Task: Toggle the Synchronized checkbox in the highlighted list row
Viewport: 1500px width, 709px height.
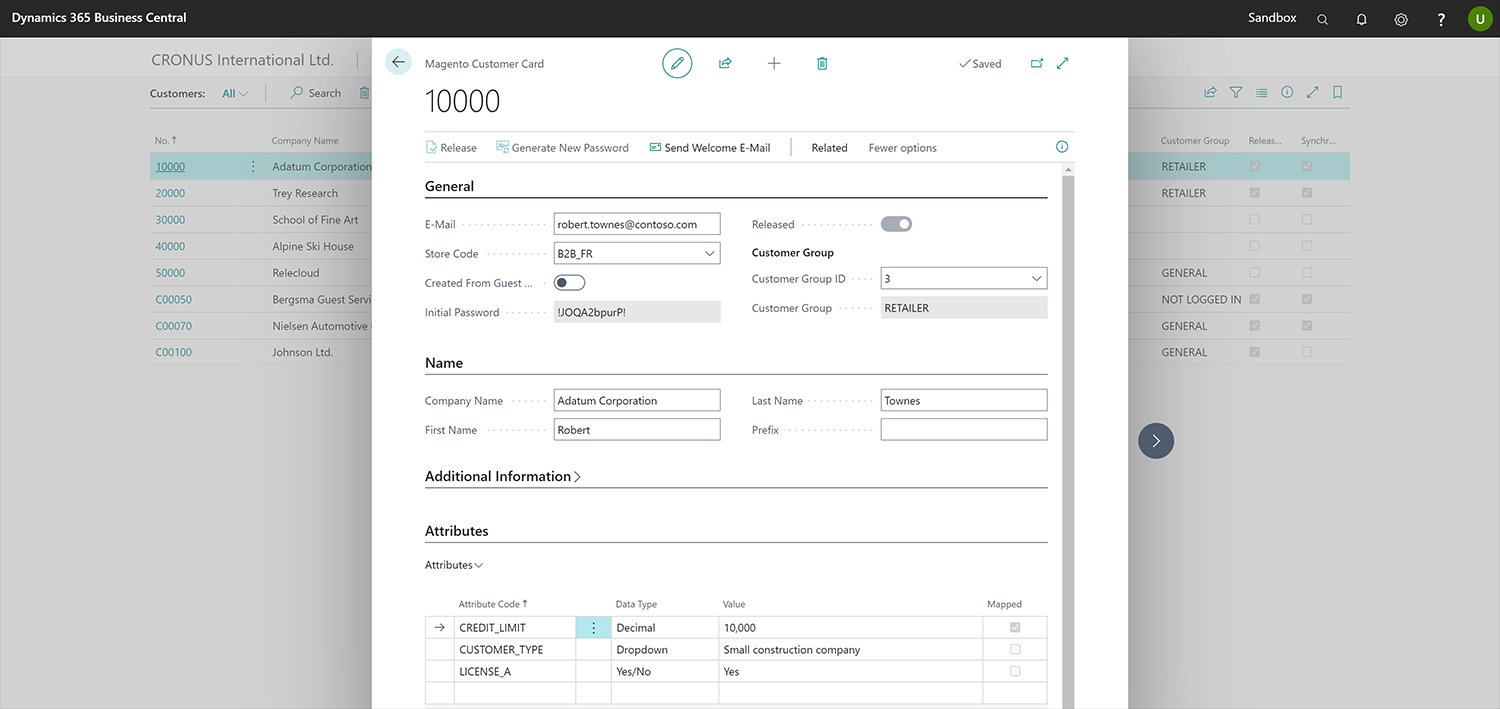Action: pos(1307,167)
